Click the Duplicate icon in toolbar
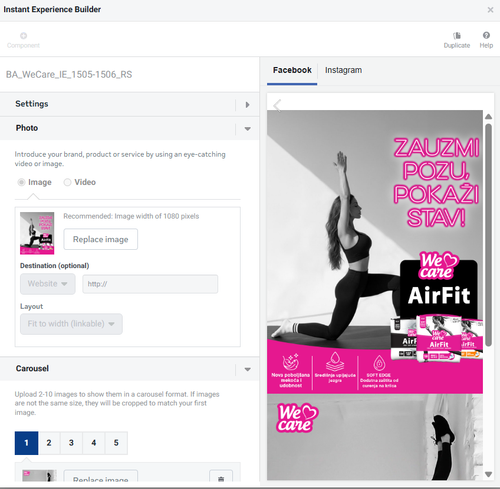The image size is (500, 489). pyautogui.click(x=457, y=36)
